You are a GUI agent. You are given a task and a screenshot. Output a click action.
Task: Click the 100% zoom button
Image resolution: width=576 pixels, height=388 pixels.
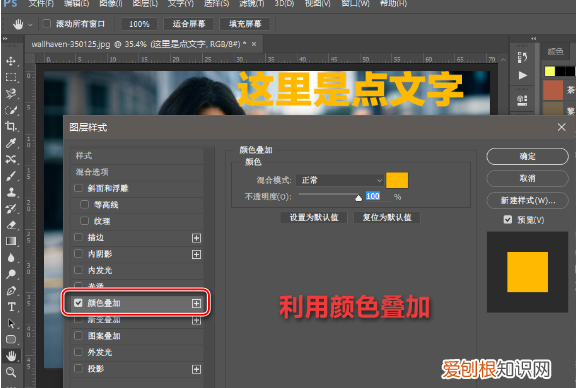[x=139, y=24]
